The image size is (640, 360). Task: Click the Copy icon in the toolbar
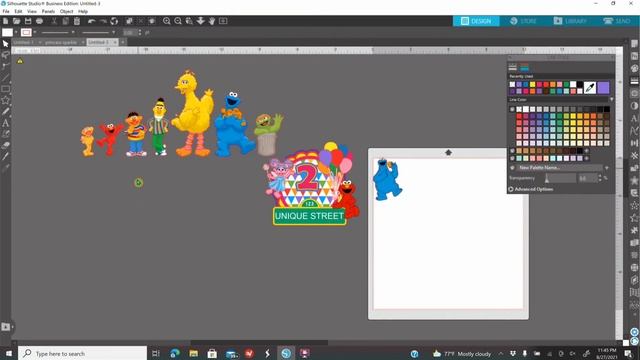65,21
